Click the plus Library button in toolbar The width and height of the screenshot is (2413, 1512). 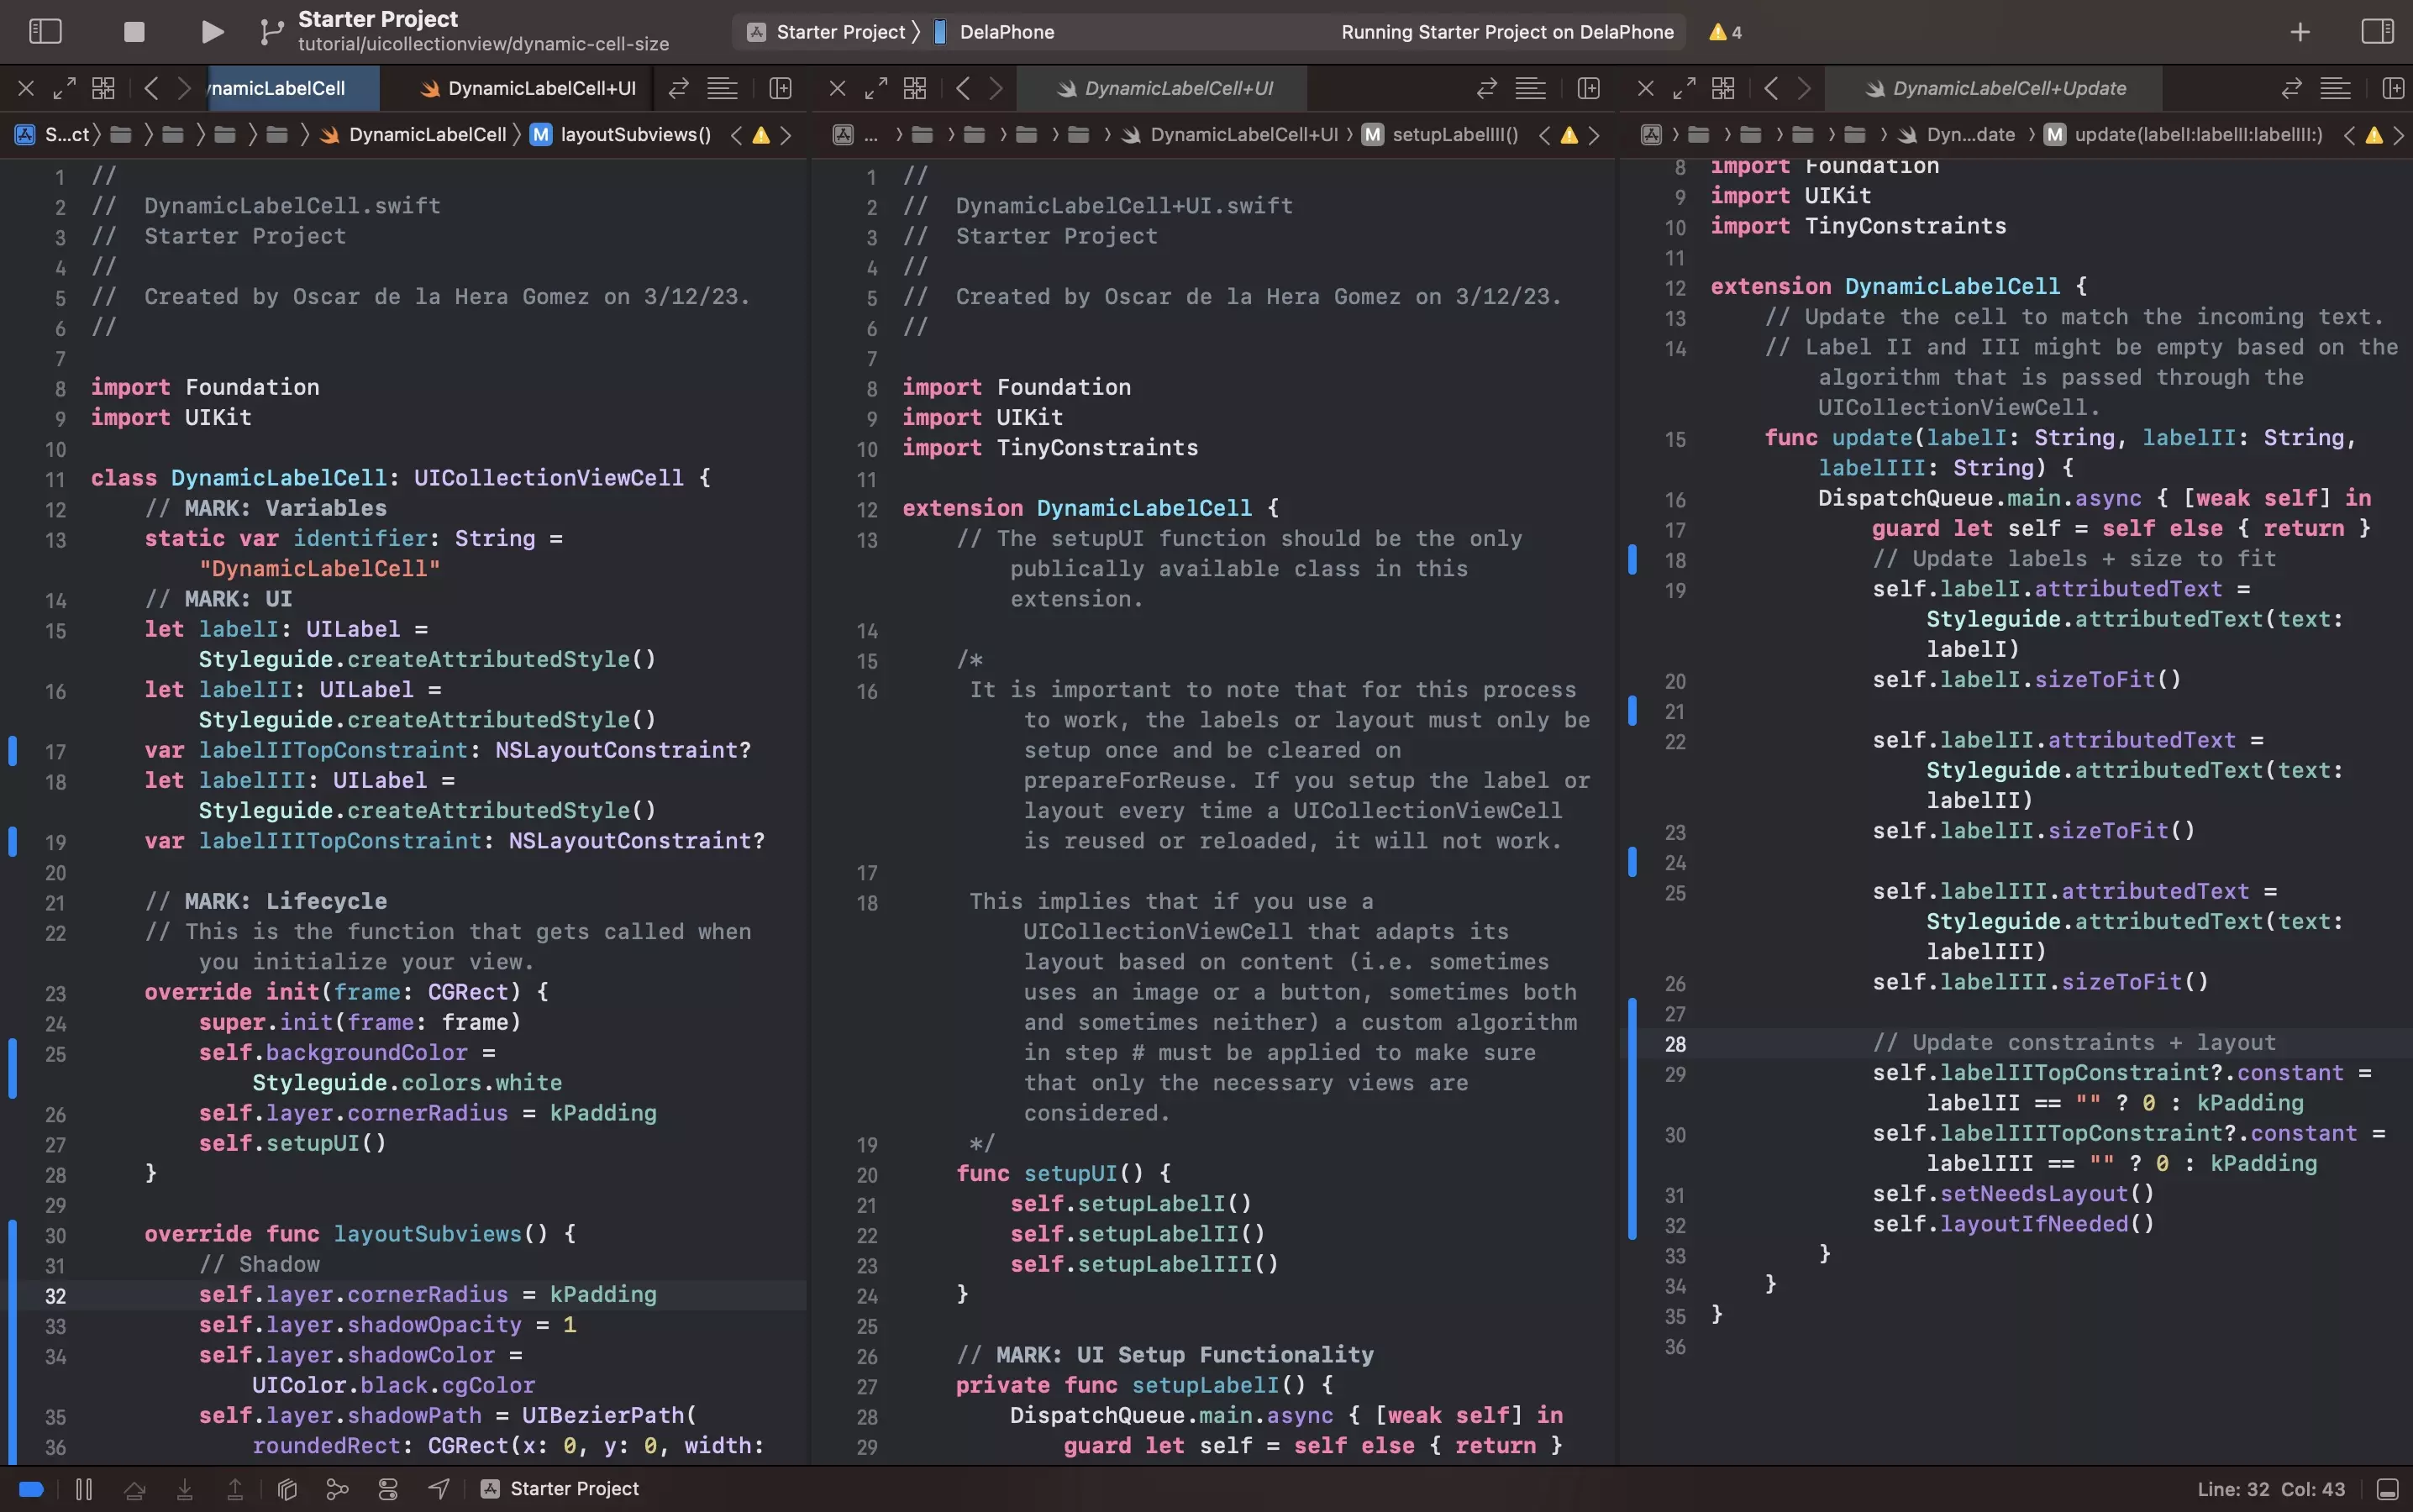[2299, 32]
